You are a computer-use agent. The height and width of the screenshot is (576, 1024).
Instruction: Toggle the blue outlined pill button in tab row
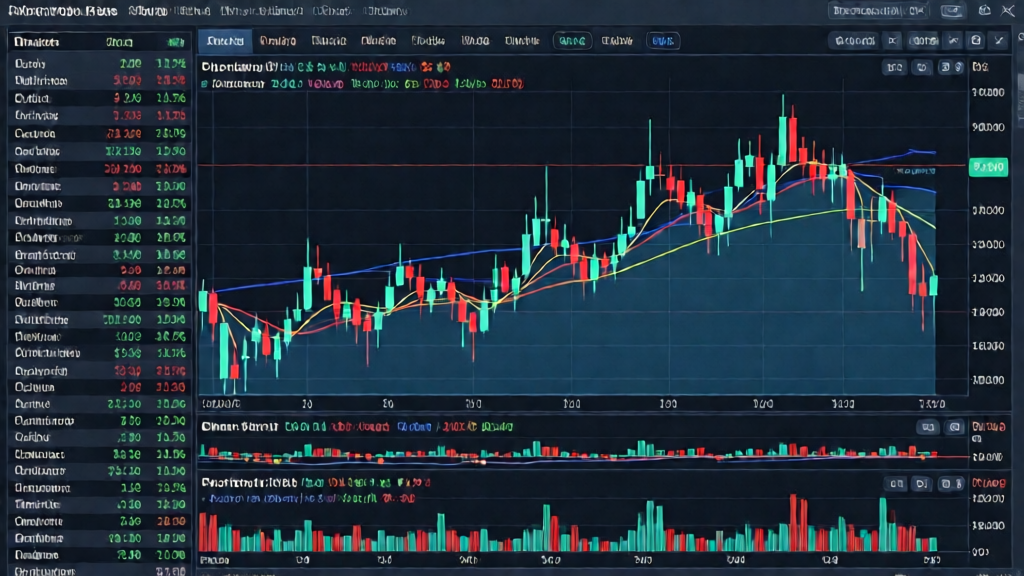[662, 40]
